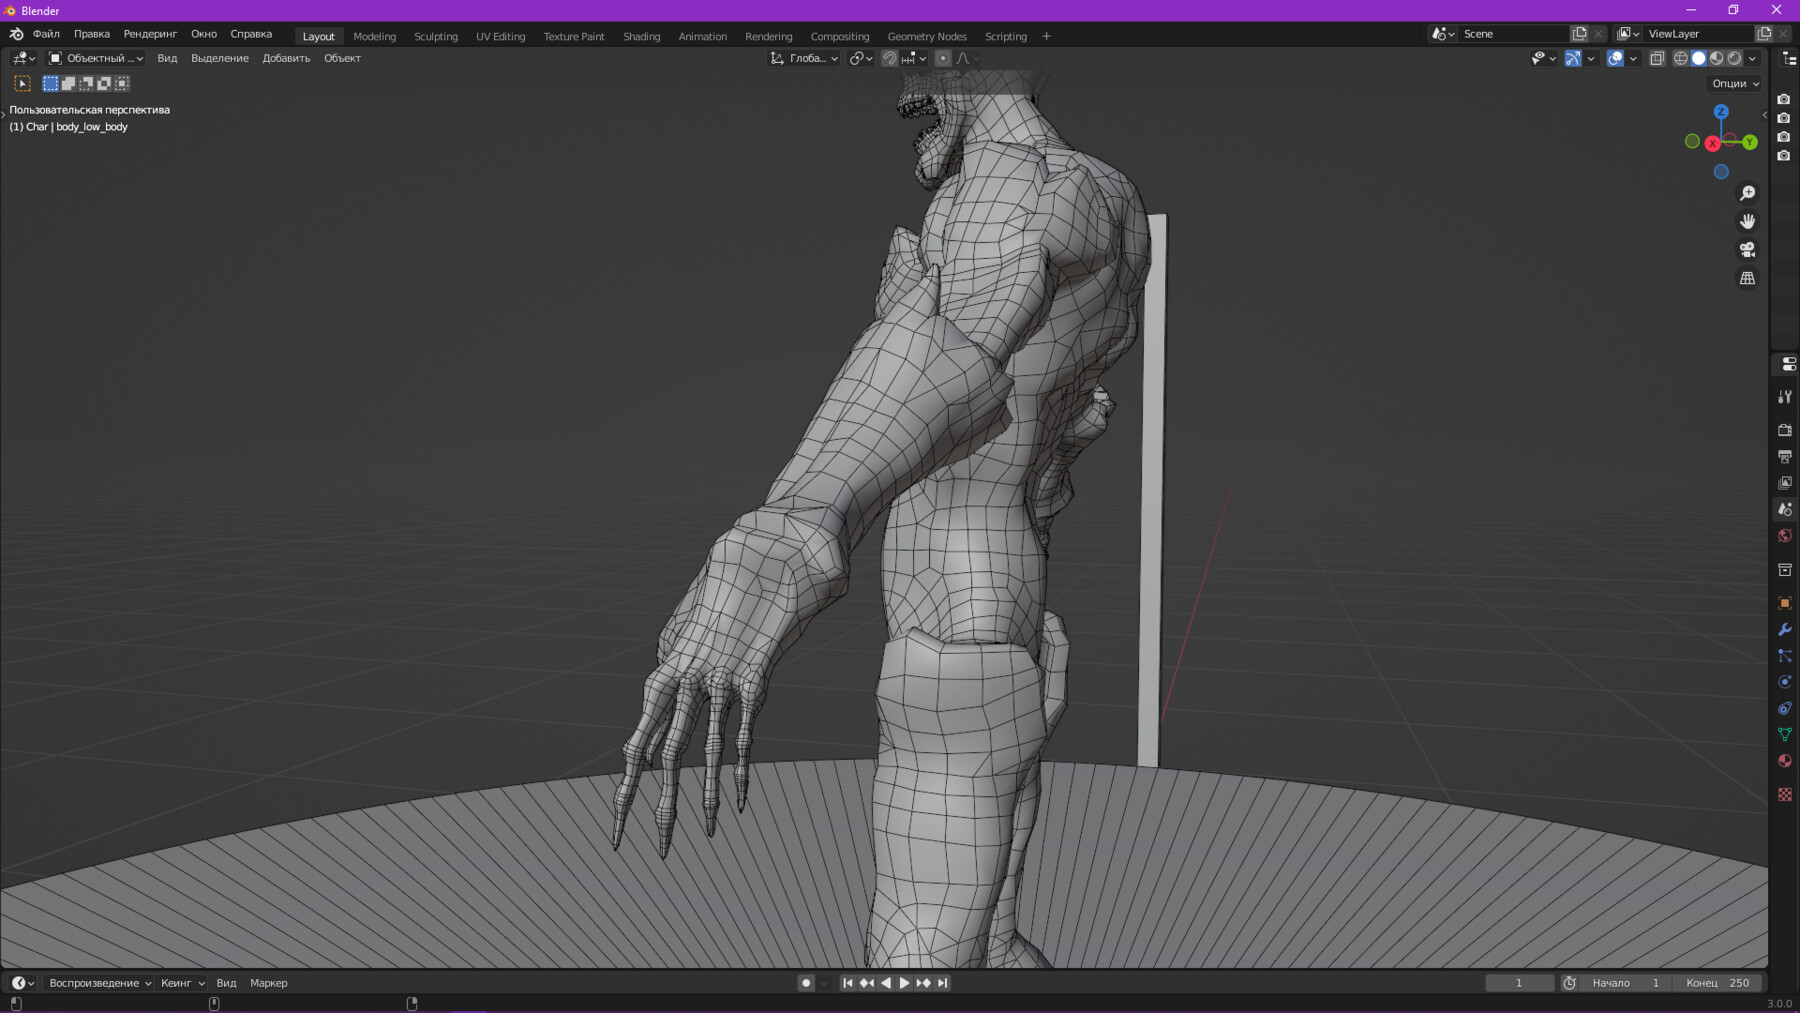Click the Добавить button in viewport header

coord(285,58)
